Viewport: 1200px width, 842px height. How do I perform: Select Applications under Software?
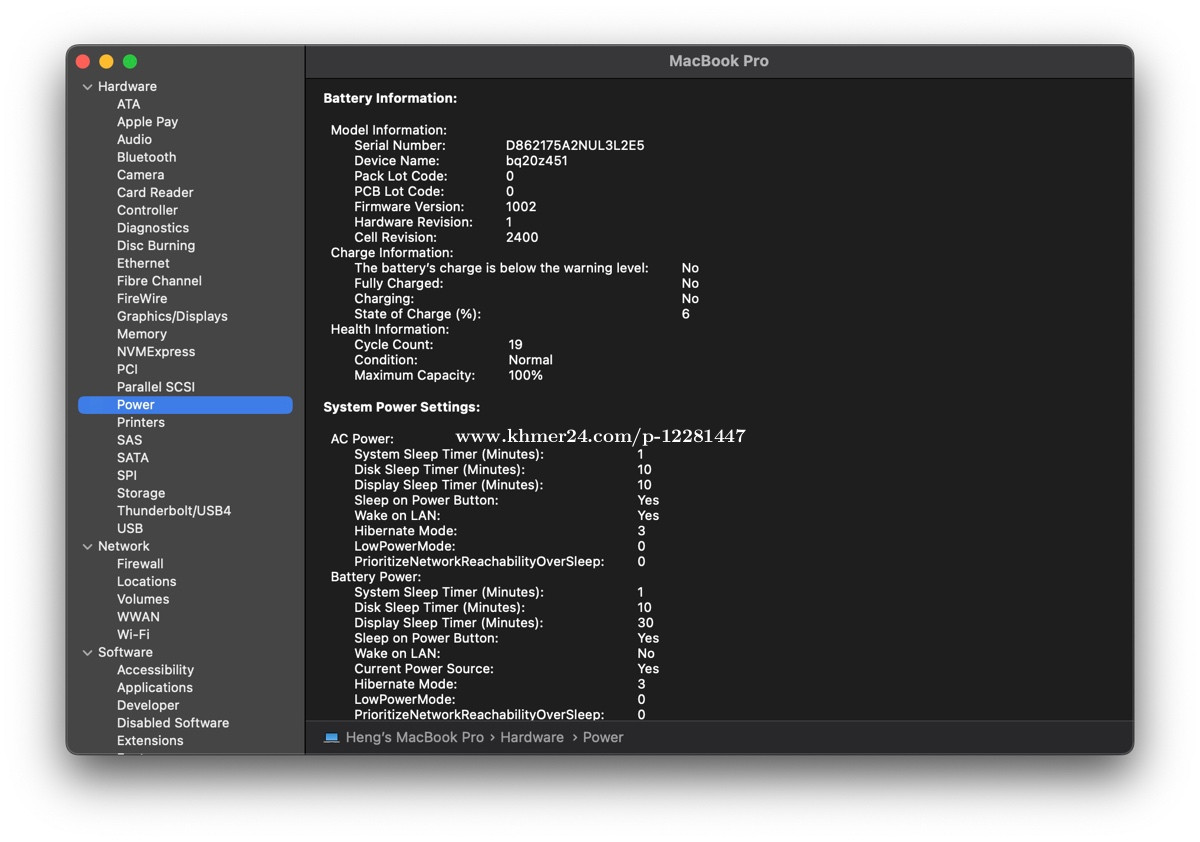tap(154, 687)
